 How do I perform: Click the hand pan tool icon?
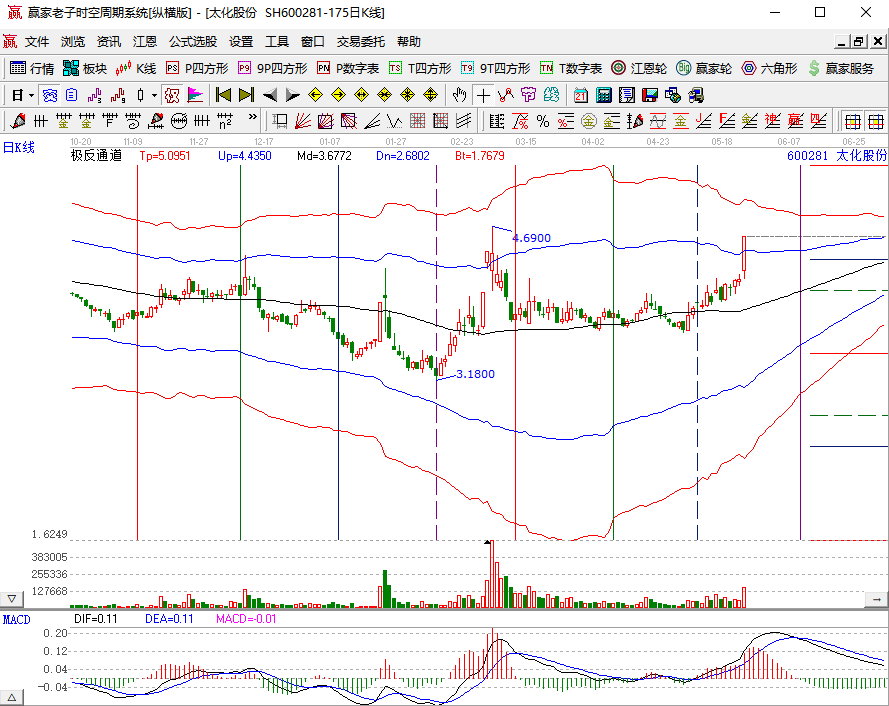(459, 95)
